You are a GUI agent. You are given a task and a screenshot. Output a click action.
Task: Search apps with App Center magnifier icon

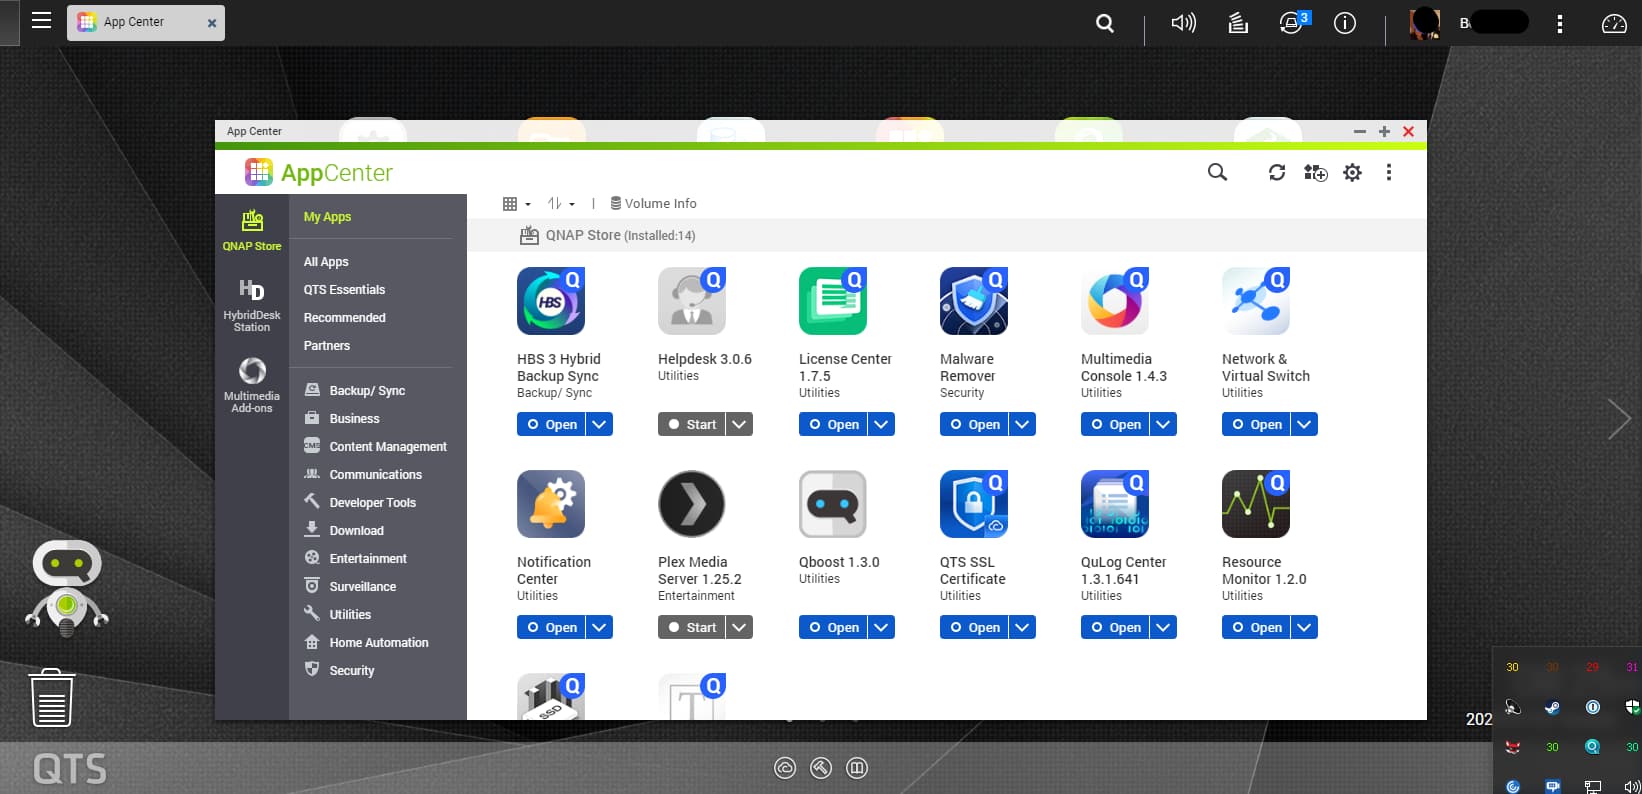click(1217, 173)
